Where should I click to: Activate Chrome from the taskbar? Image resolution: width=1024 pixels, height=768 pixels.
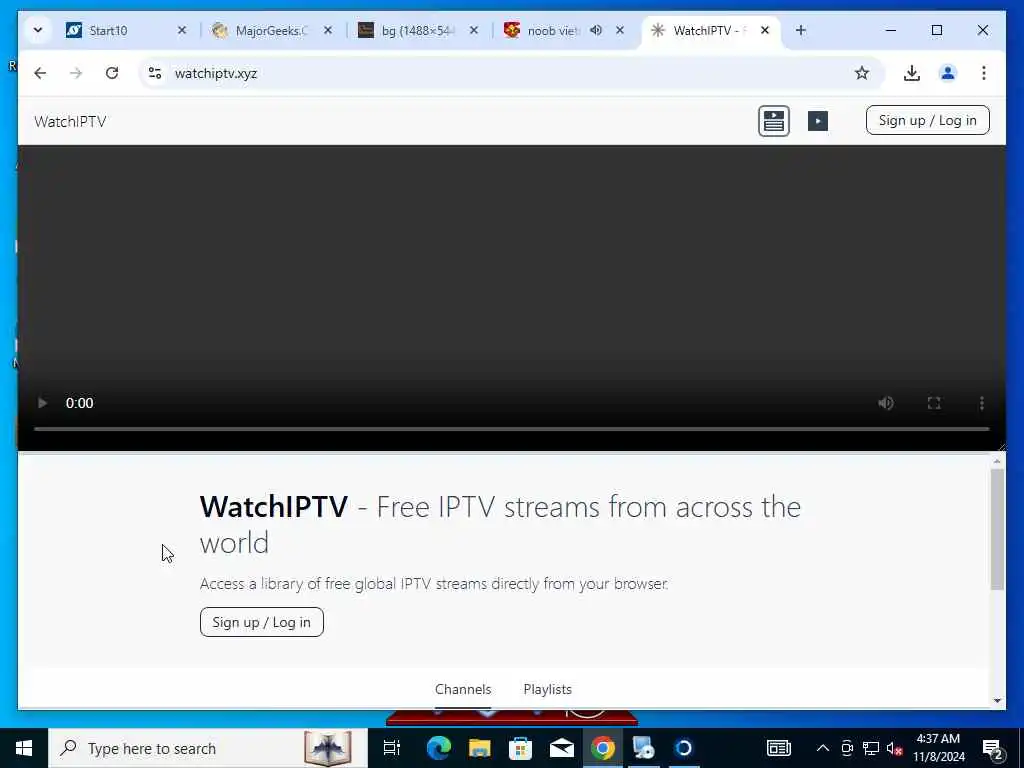(x=602, y=748)
